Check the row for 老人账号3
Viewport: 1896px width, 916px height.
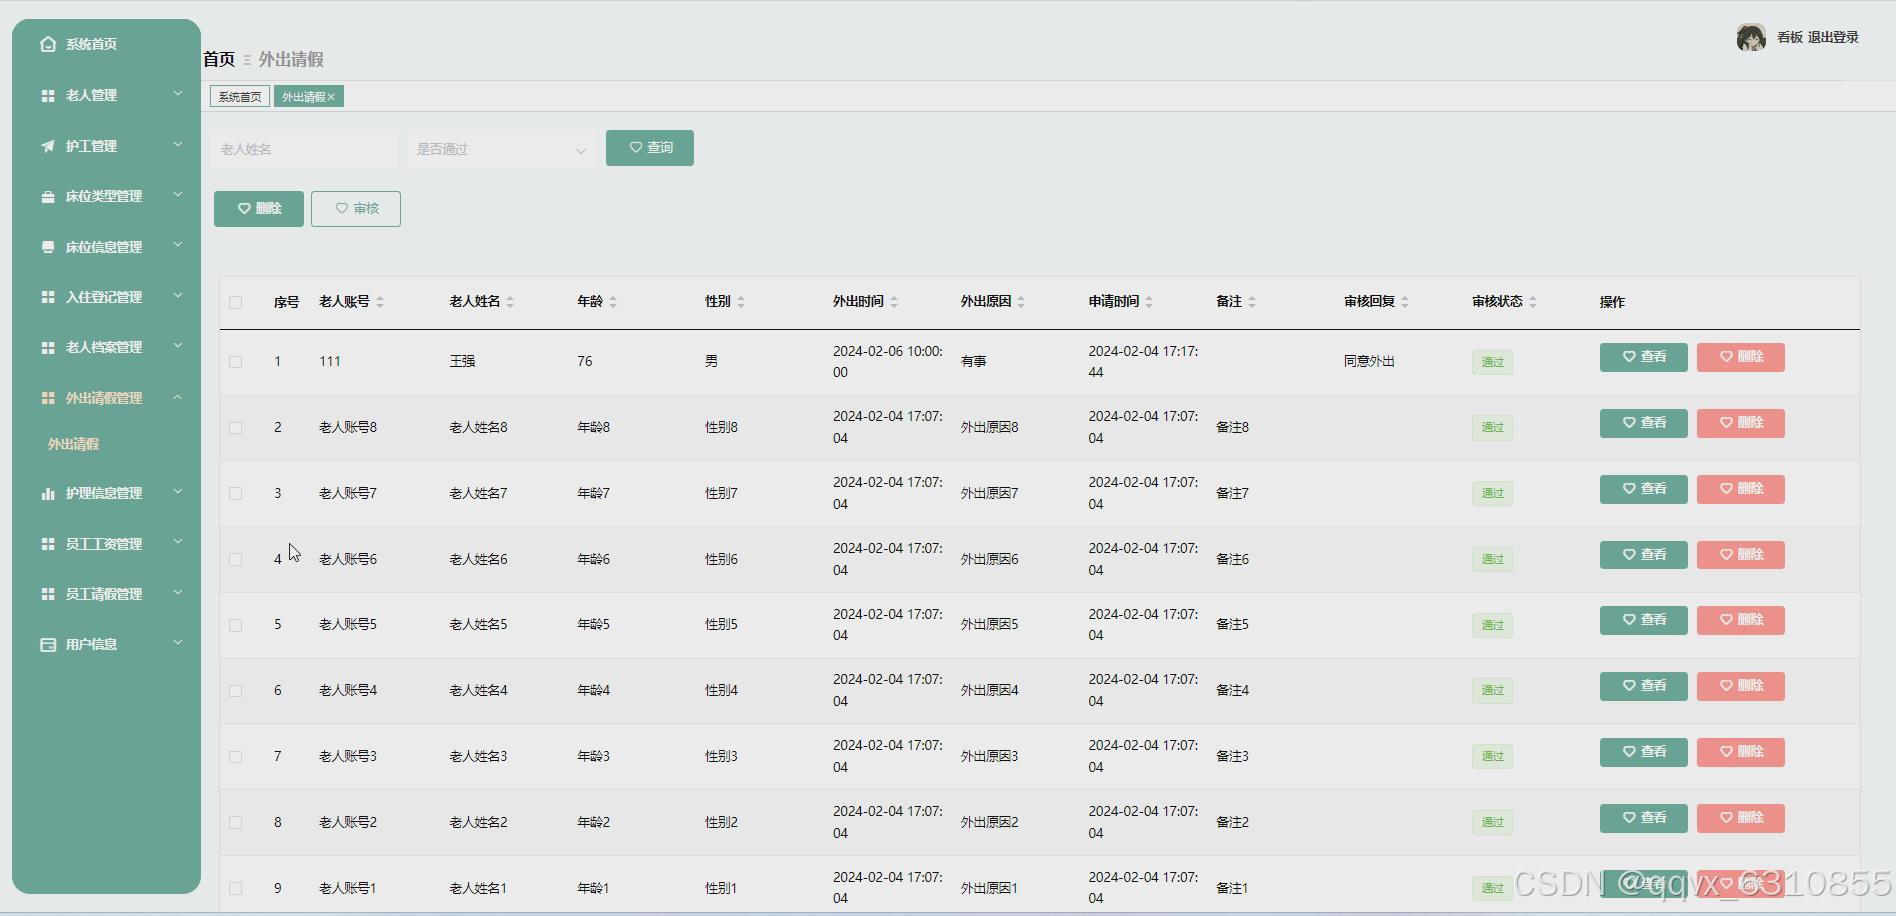(235, 757)
